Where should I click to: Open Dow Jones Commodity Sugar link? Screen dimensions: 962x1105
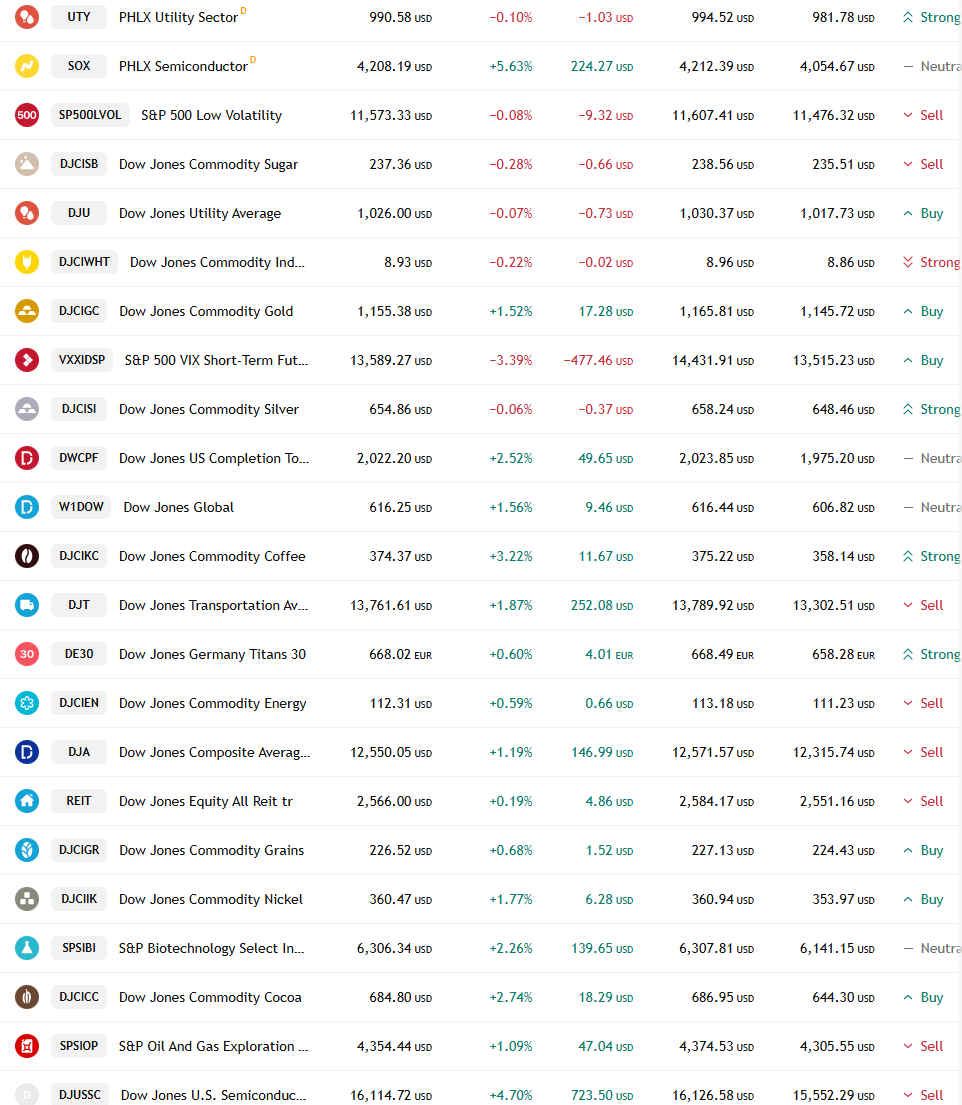[x=209, y=164]
